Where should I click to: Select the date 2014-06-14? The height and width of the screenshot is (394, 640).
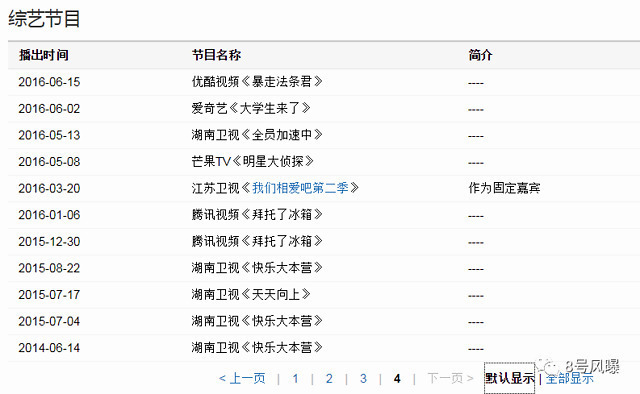pos(49,347)
